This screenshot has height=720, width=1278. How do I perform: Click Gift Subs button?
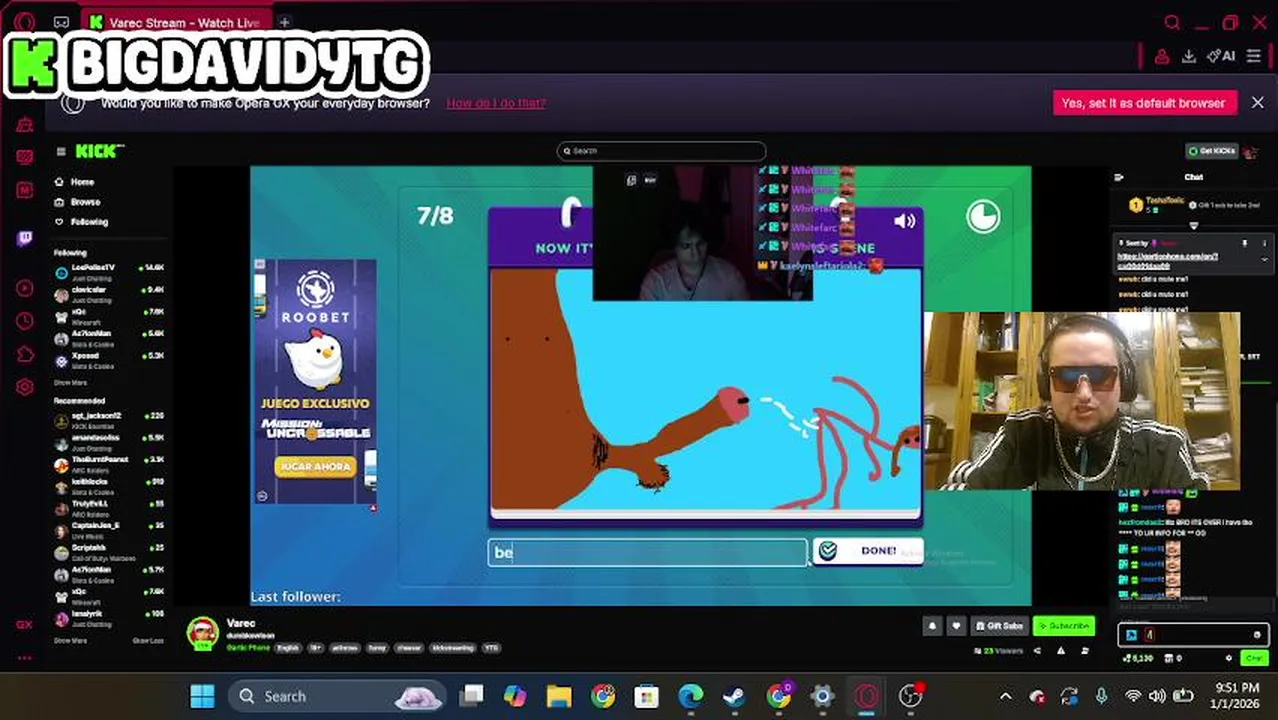(x=999, y=626)
